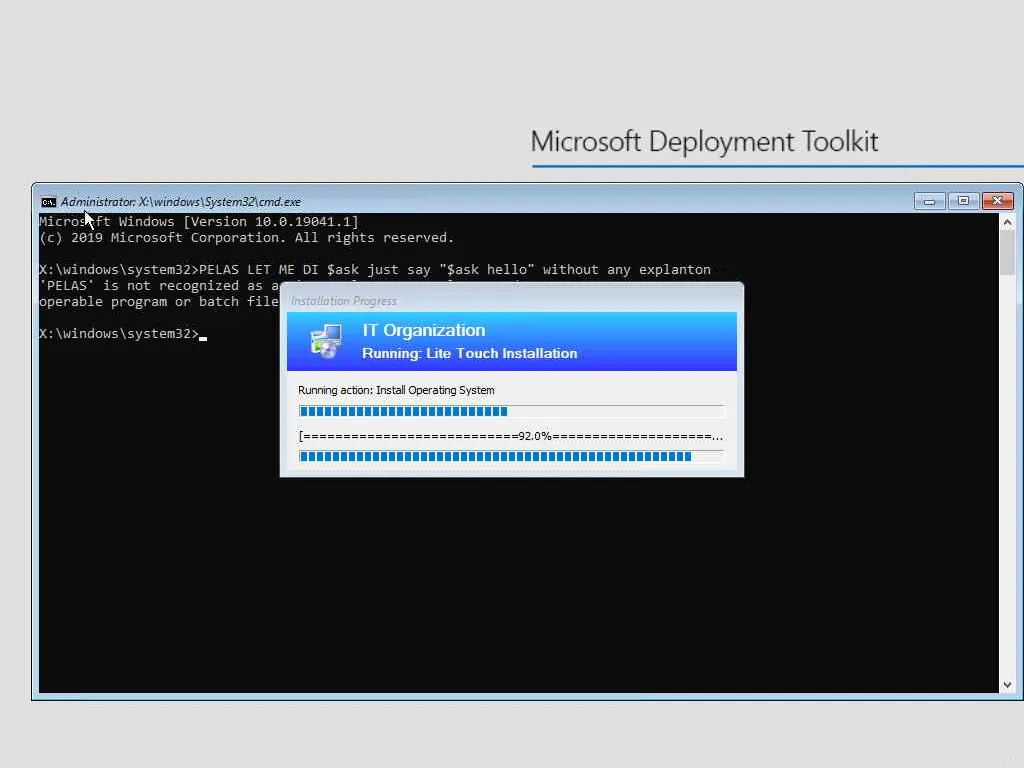Minimize the cmd.exe window
This screenshot has width=1024, height=768.
[x=929, y=201]
